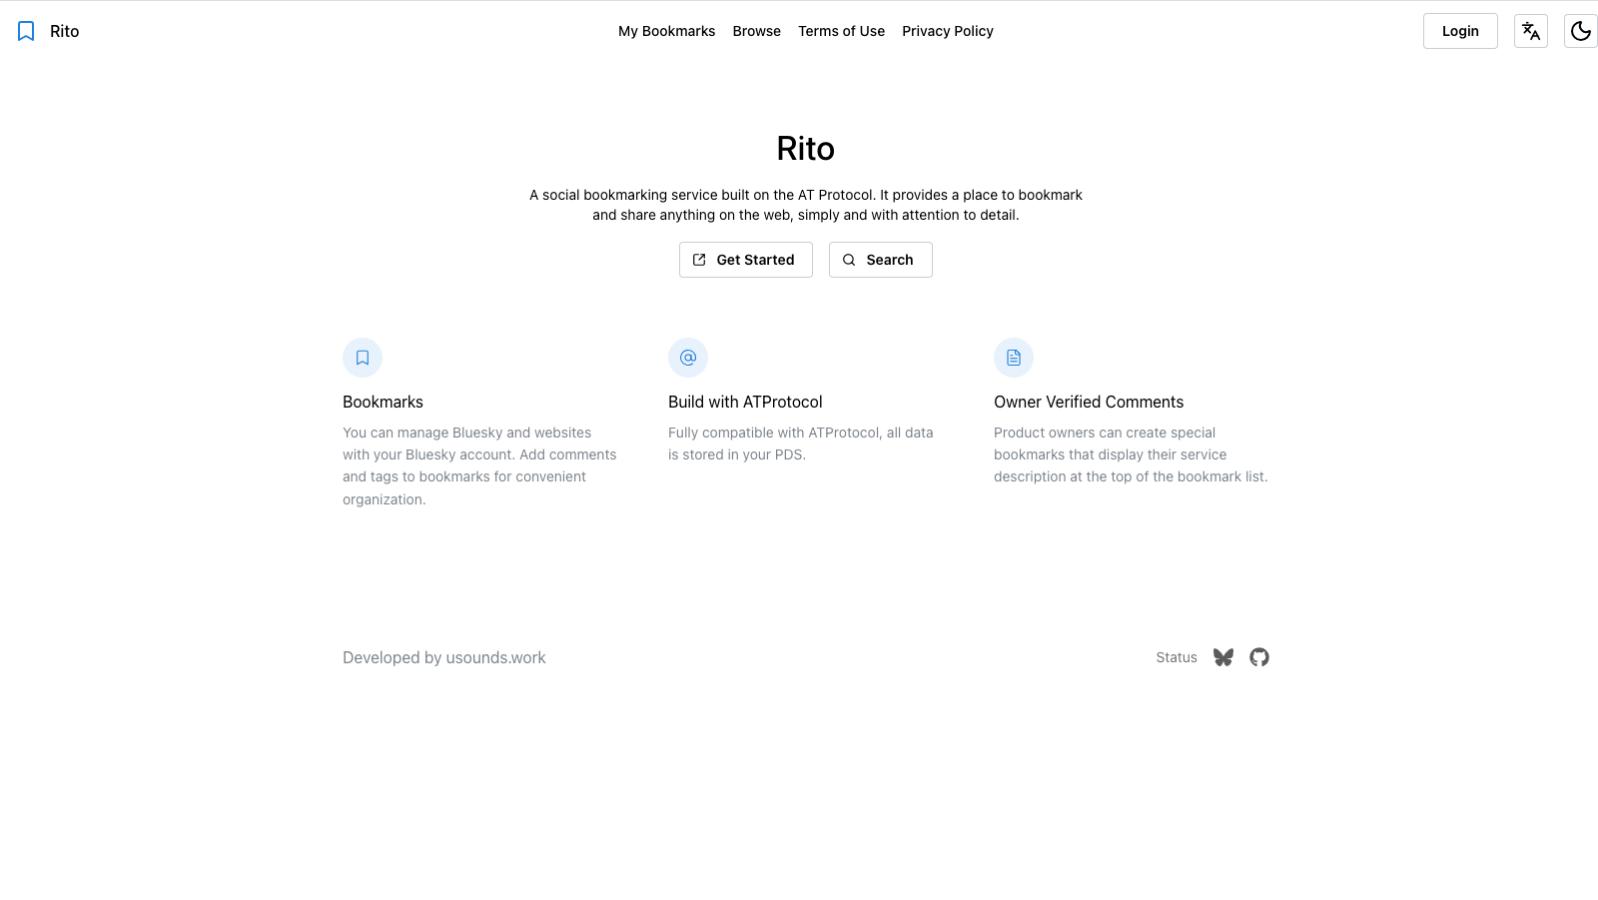Viewport: 1598px width, 900px height.
Task: Click the 'Owner Verified Comments' heading
Action: (1089, 402)
